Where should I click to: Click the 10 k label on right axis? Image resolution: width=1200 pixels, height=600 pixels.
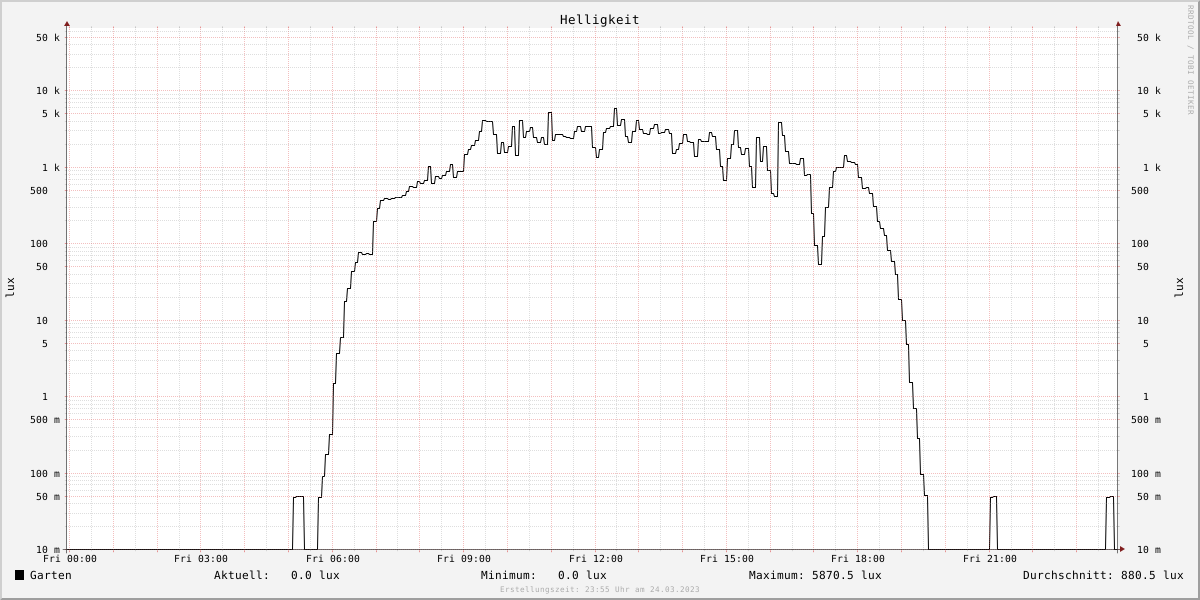pyautogui.click(x=1149, y=91)
